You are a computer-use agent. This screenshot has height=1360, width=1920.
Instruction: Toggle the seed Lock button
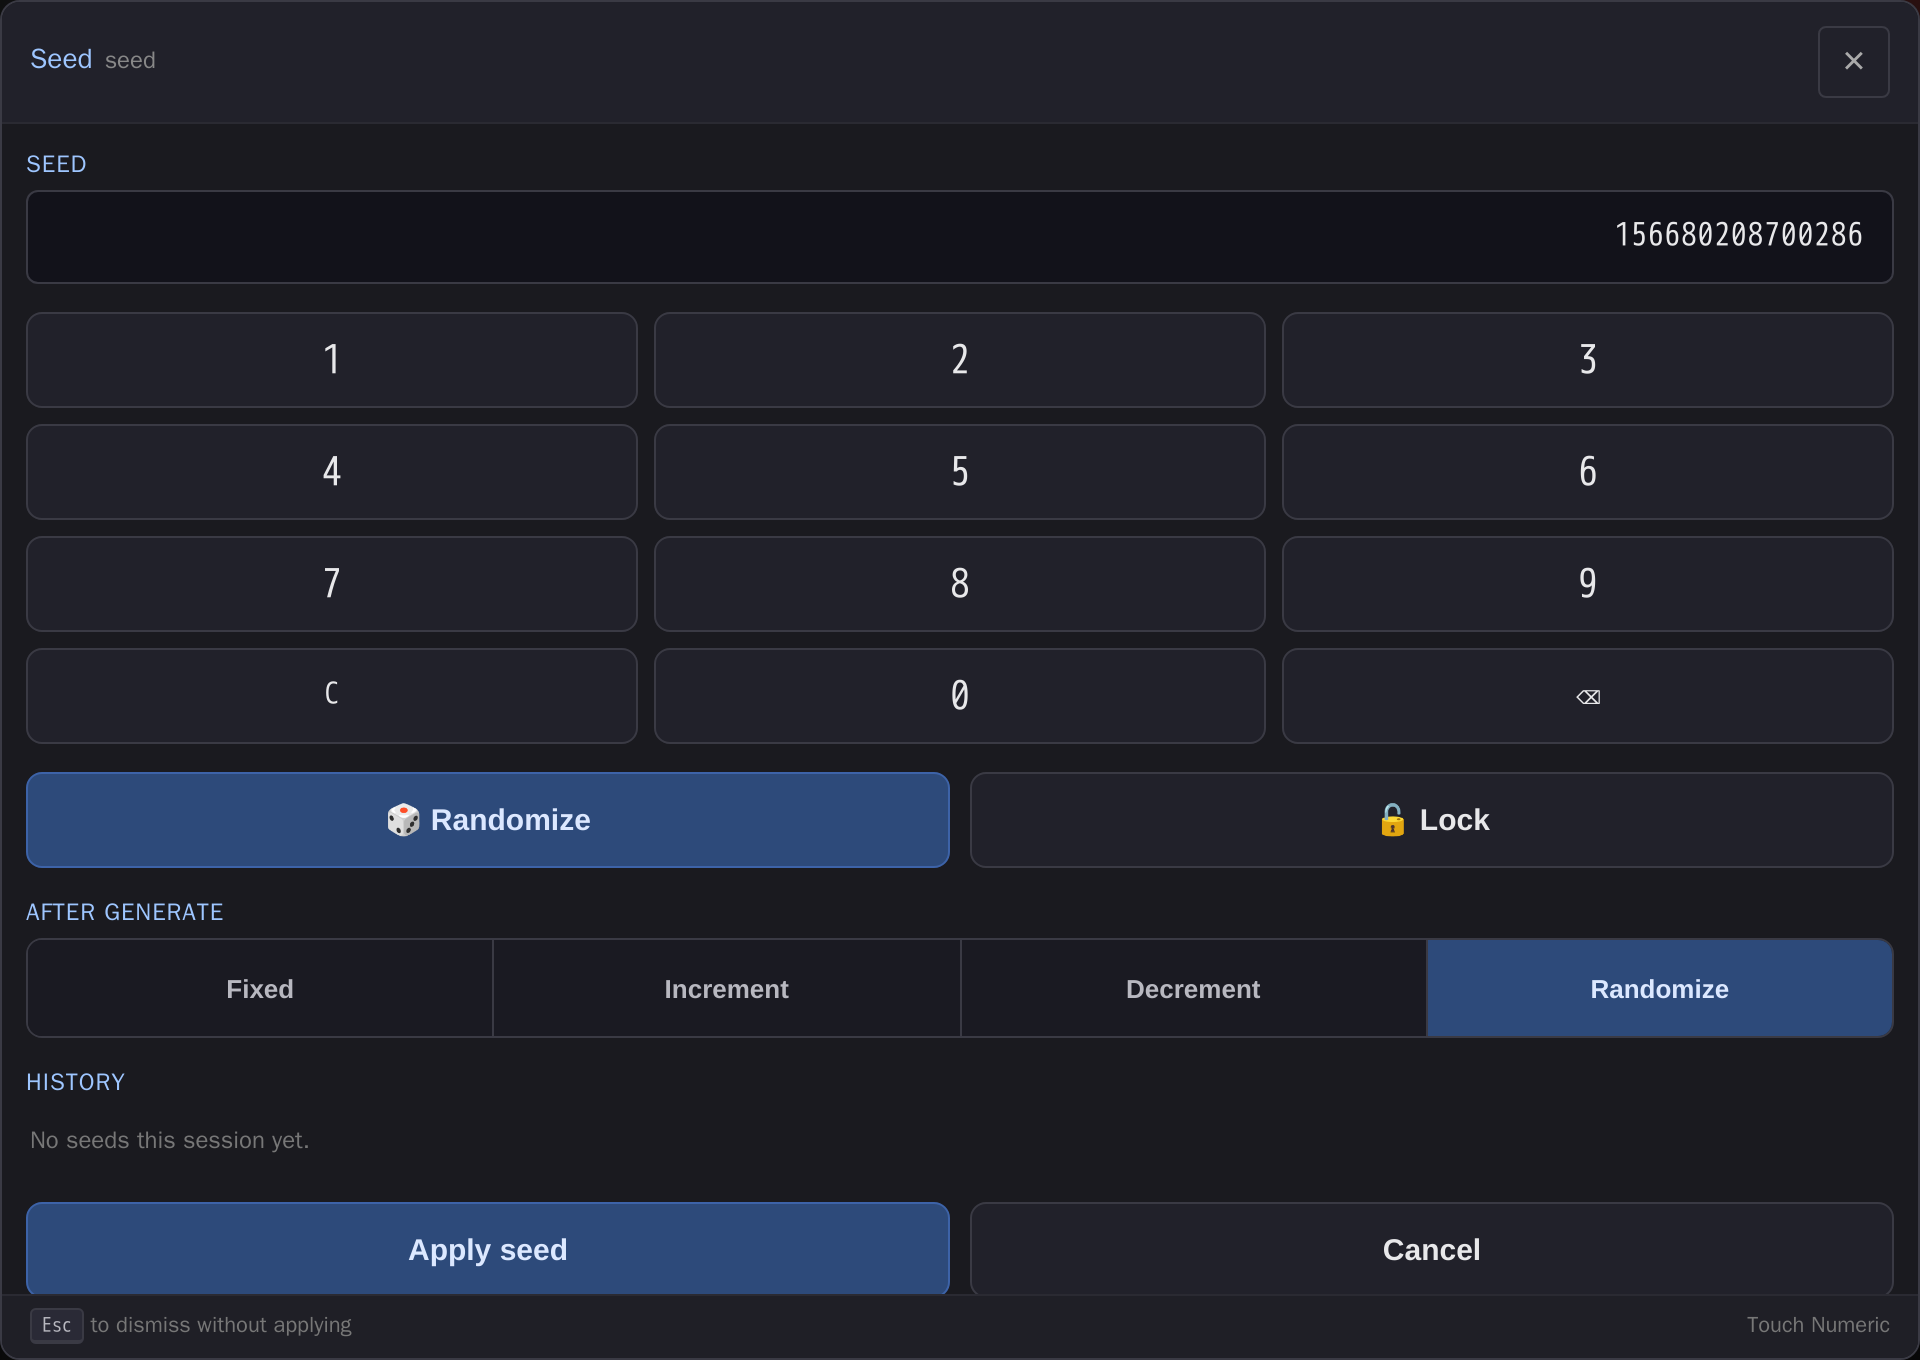coord(1431,820)
